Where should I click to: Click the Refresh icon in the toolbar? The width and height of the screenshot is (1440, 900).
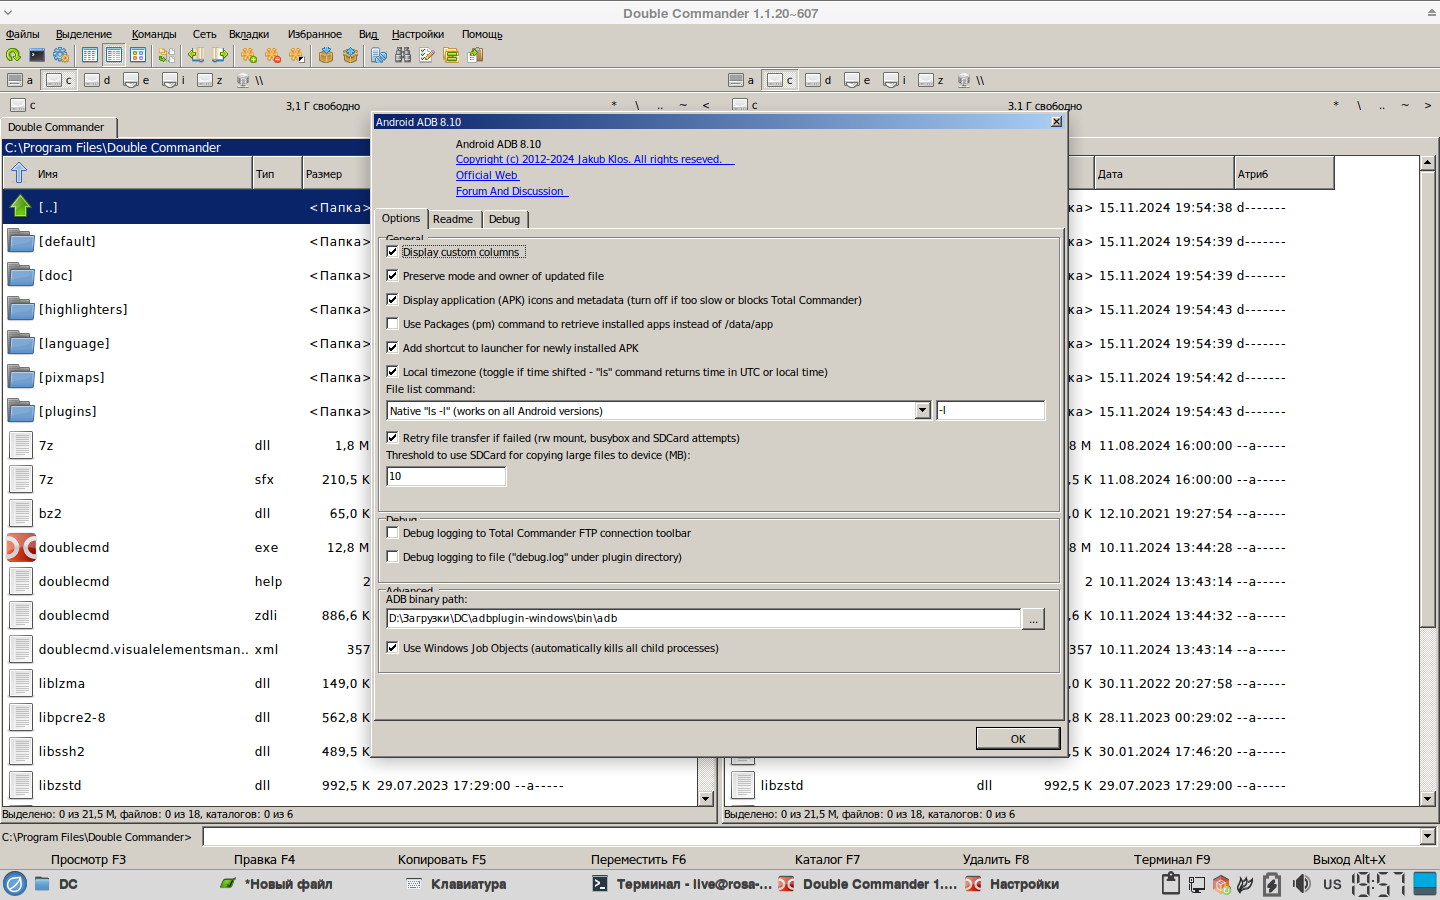pyautogui.click(x=13, y=55)
